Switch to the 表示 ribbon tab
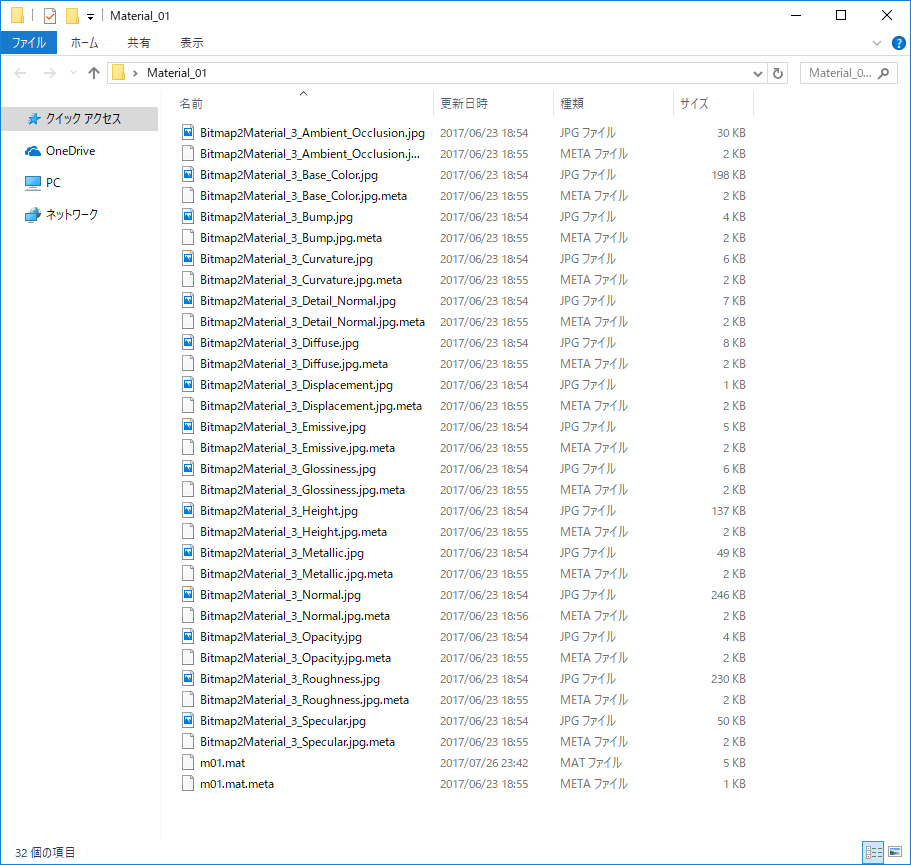This screenshot has width=911, height=865. pyautogui.click(x=191, y=42)
